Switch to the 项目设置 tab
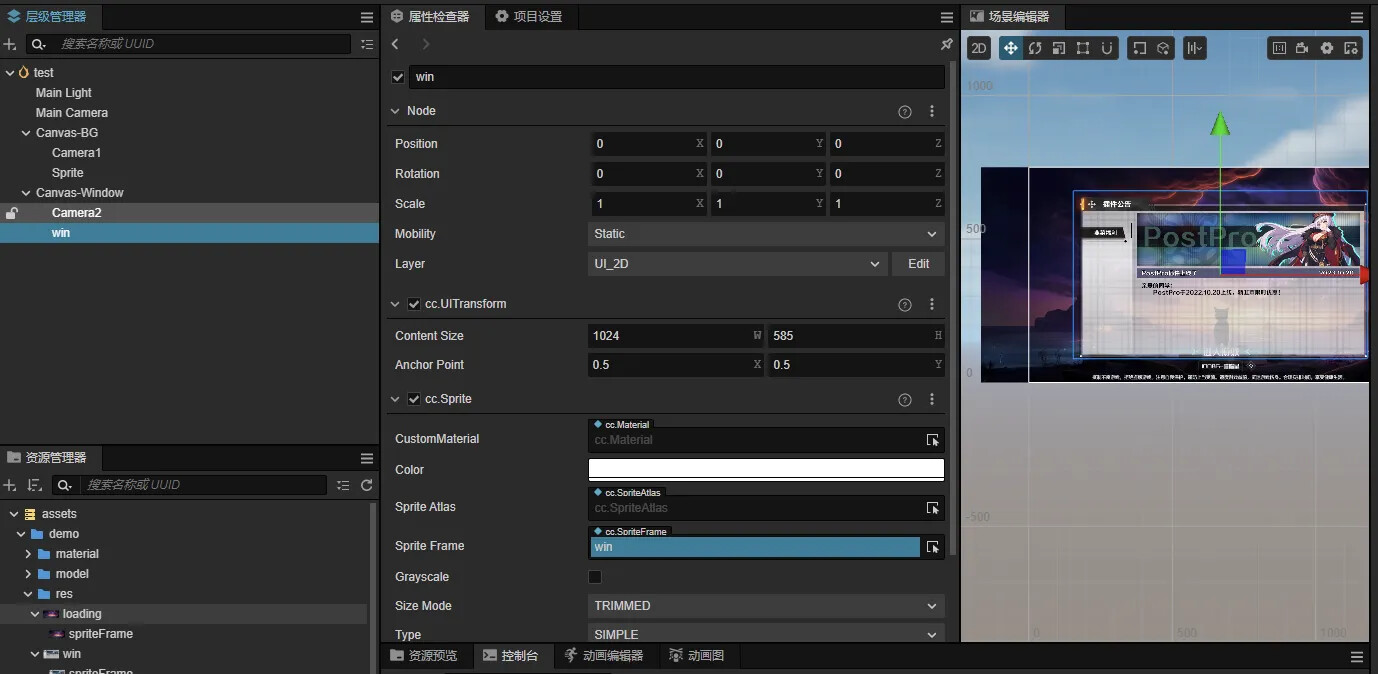The height and width of the screenshot is (674, 1378). [x=529, y=17]
